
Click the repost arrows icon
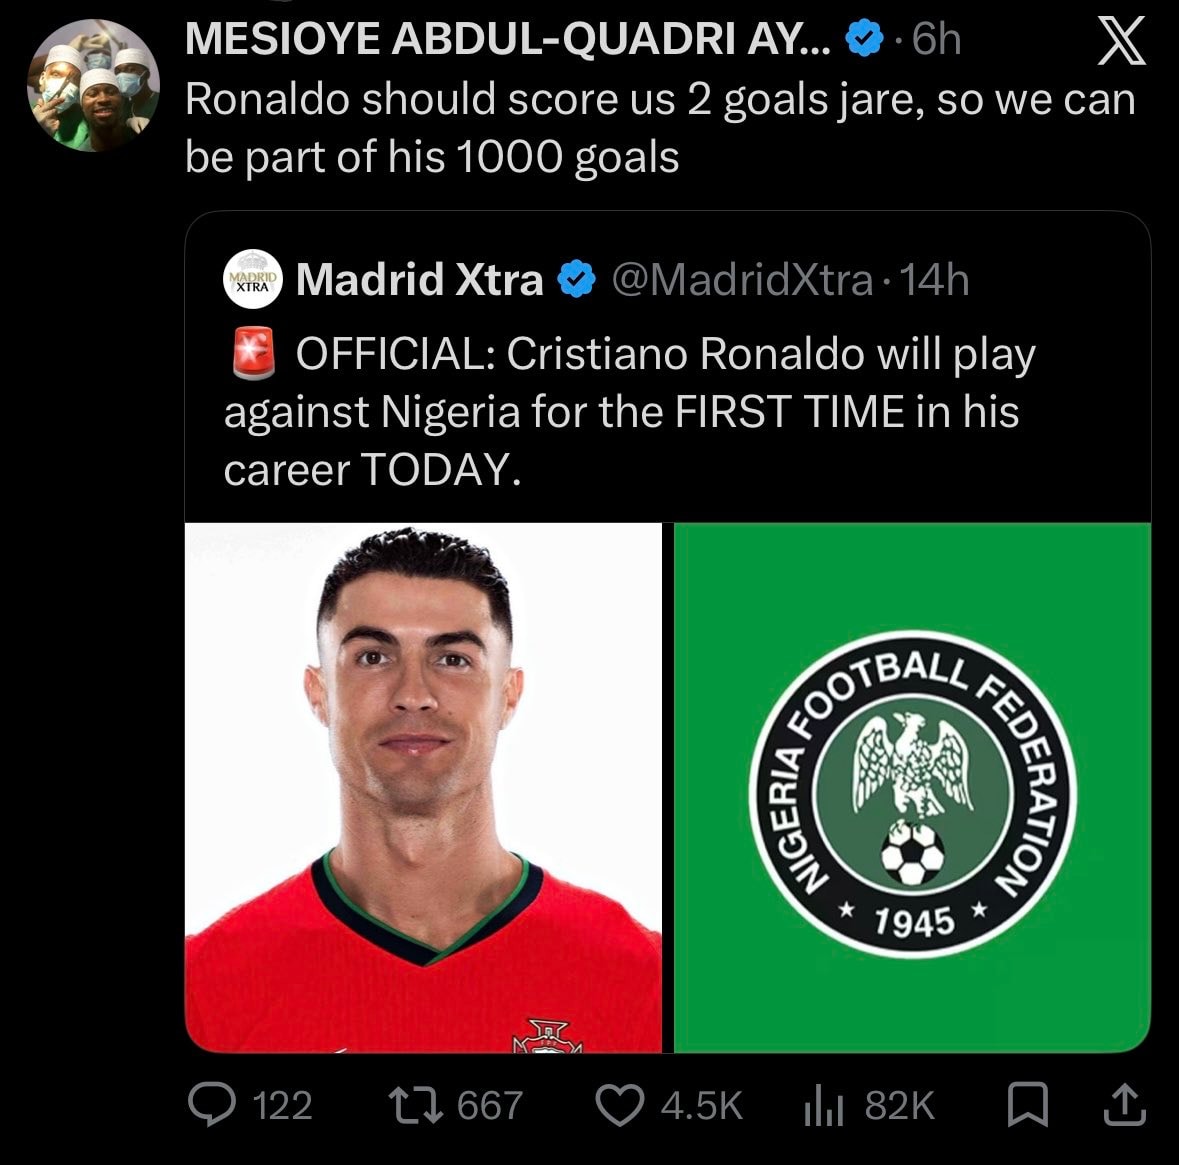(x=415, y=1105)
